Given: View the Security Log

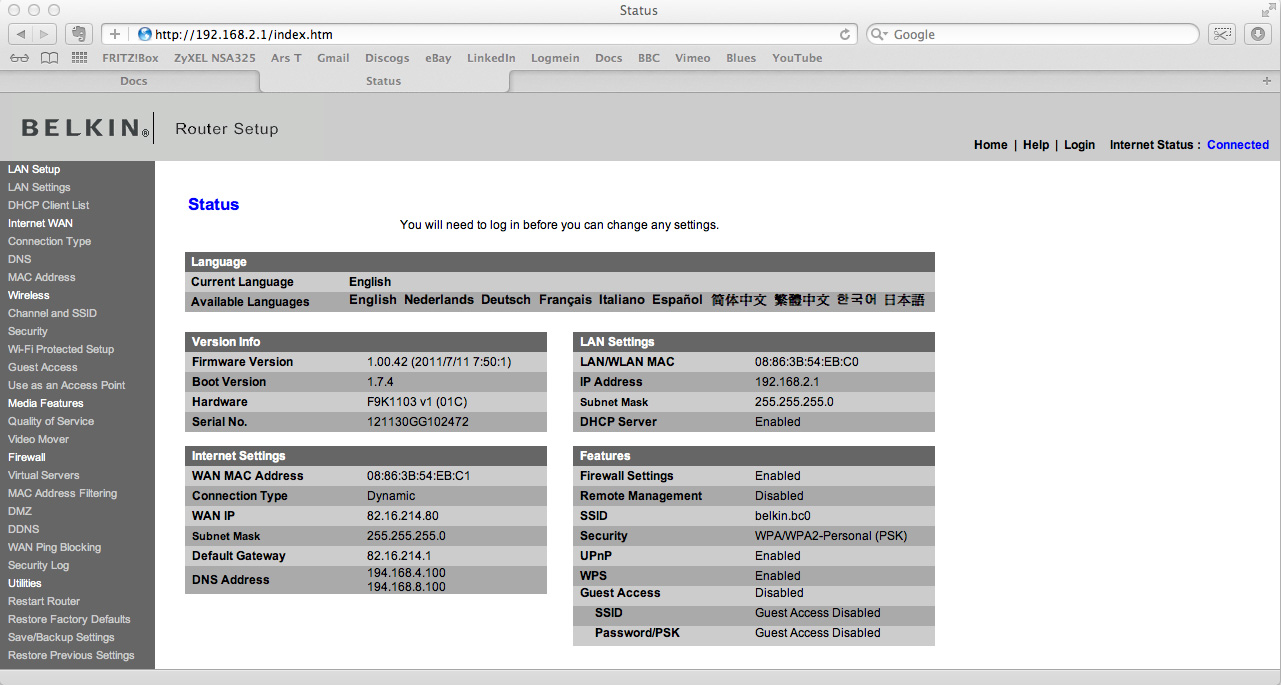Looking at the screenshot, I should tap(39, 565).
